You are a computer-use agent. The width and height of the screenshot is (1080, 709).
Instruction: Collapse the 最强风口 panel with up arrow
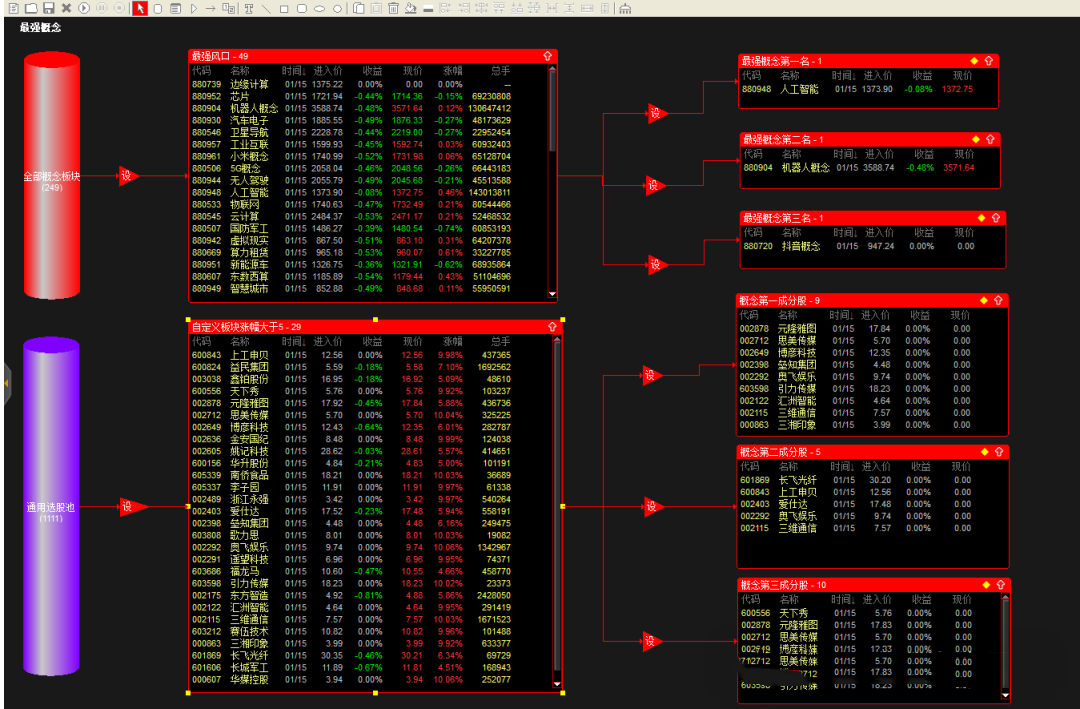point(548,57)
